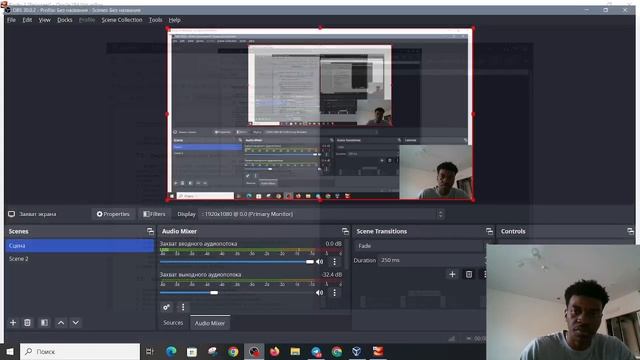This screenshot has height=360, width=640.
Task: Open the Edit menu
Action: coord(27,20)
